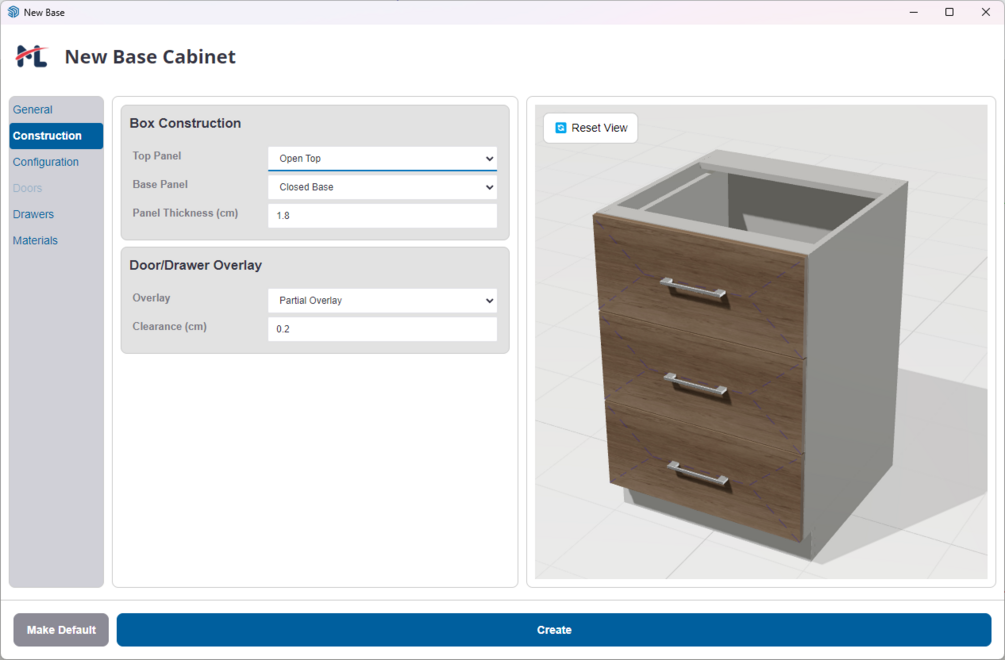This screenshot has height=660, width=1005.
Task: Click the Panel Thickness input field
Action: click(x=382, y=215)
